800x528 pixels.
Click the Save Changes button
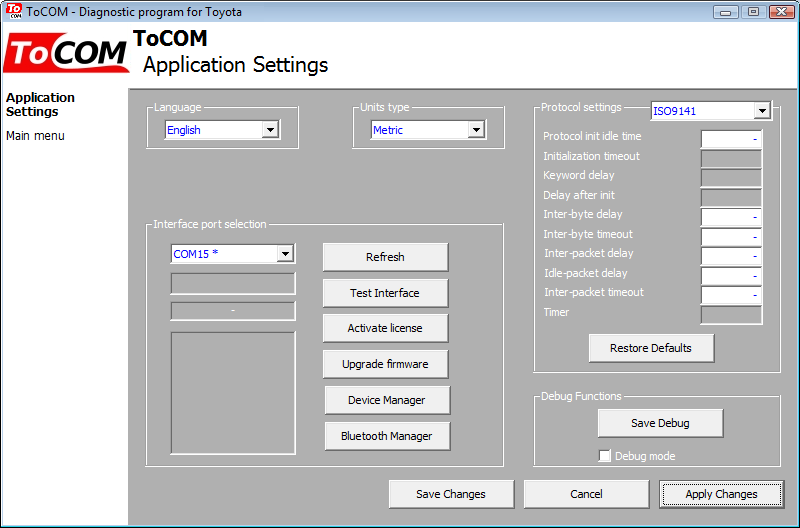click(x=451, y=494)
